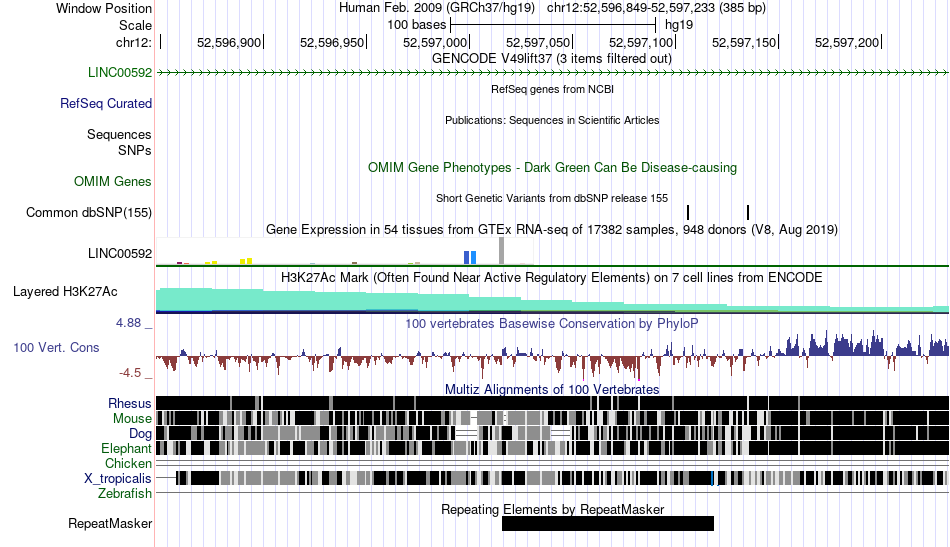Click the 52,596,900 ruler position

tap(229, 42)
